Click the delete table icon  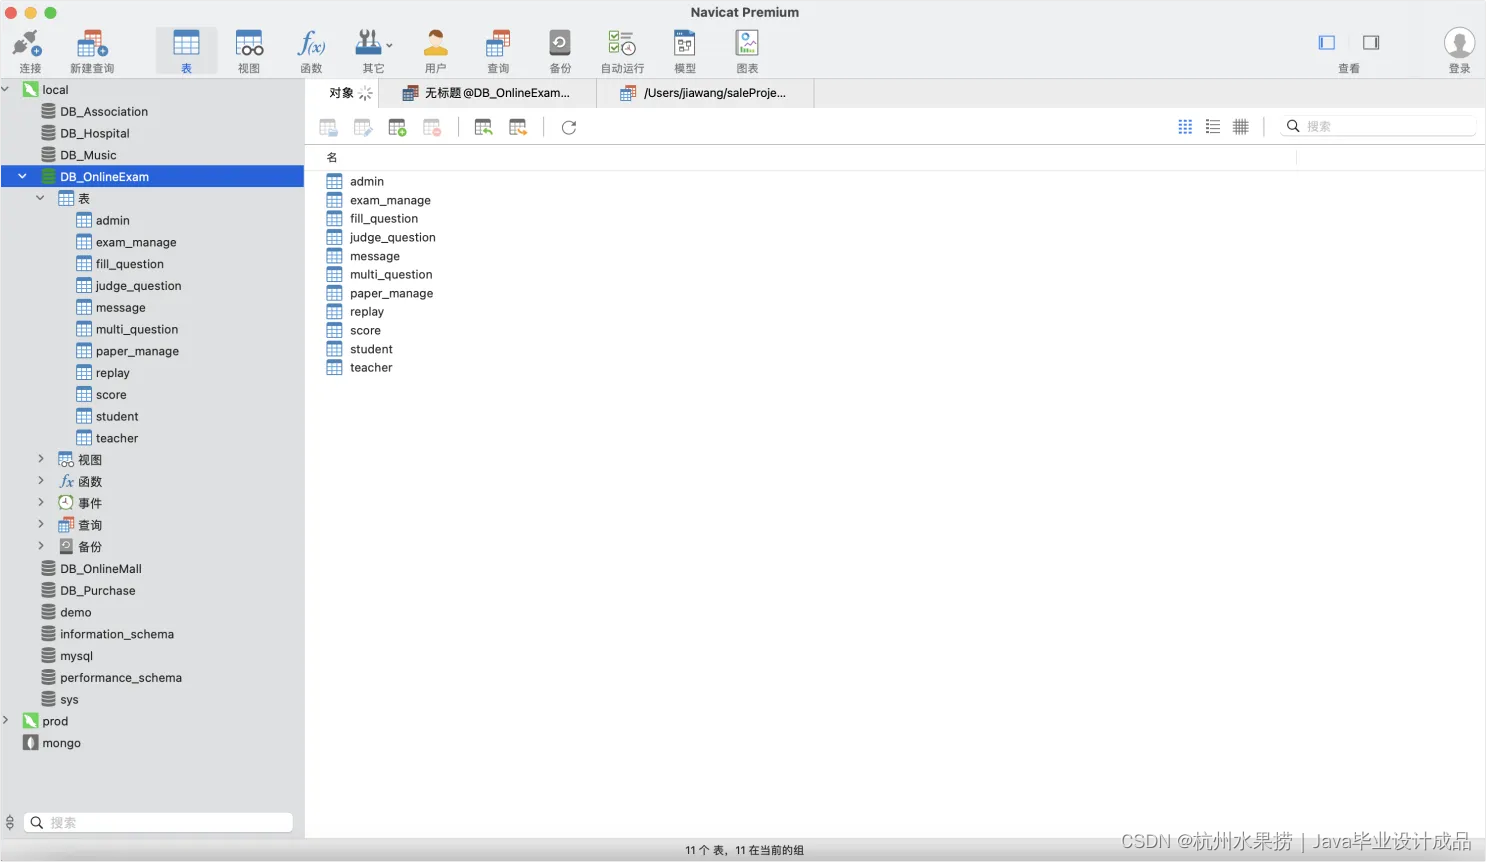tap(432, 127)
